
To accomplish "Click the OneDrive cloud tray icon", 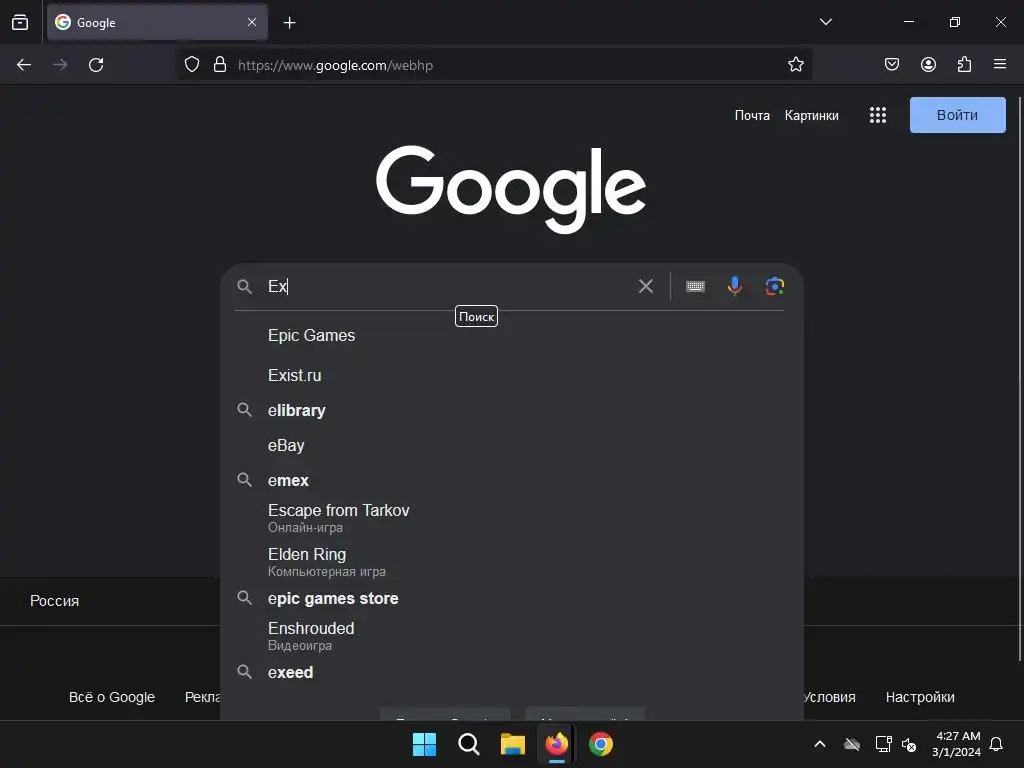I will (852, 744).
